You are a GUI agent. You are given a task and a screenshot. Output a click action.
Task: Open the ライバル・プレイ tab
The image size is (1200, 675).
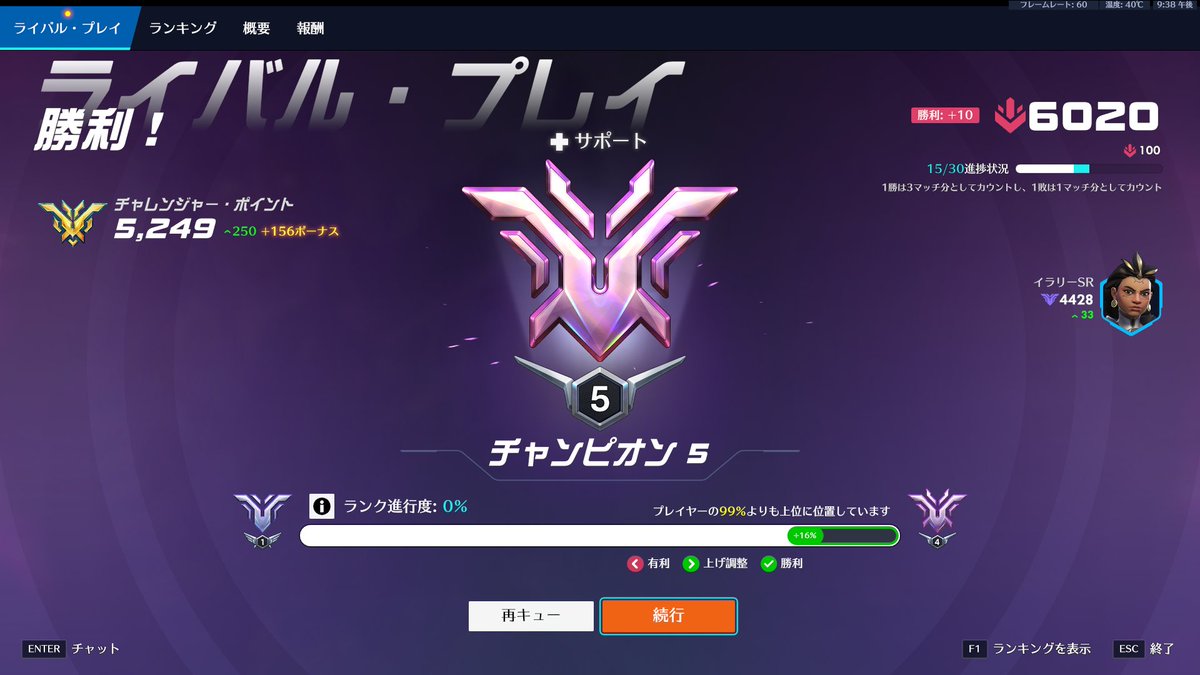(x=67, y=28)
